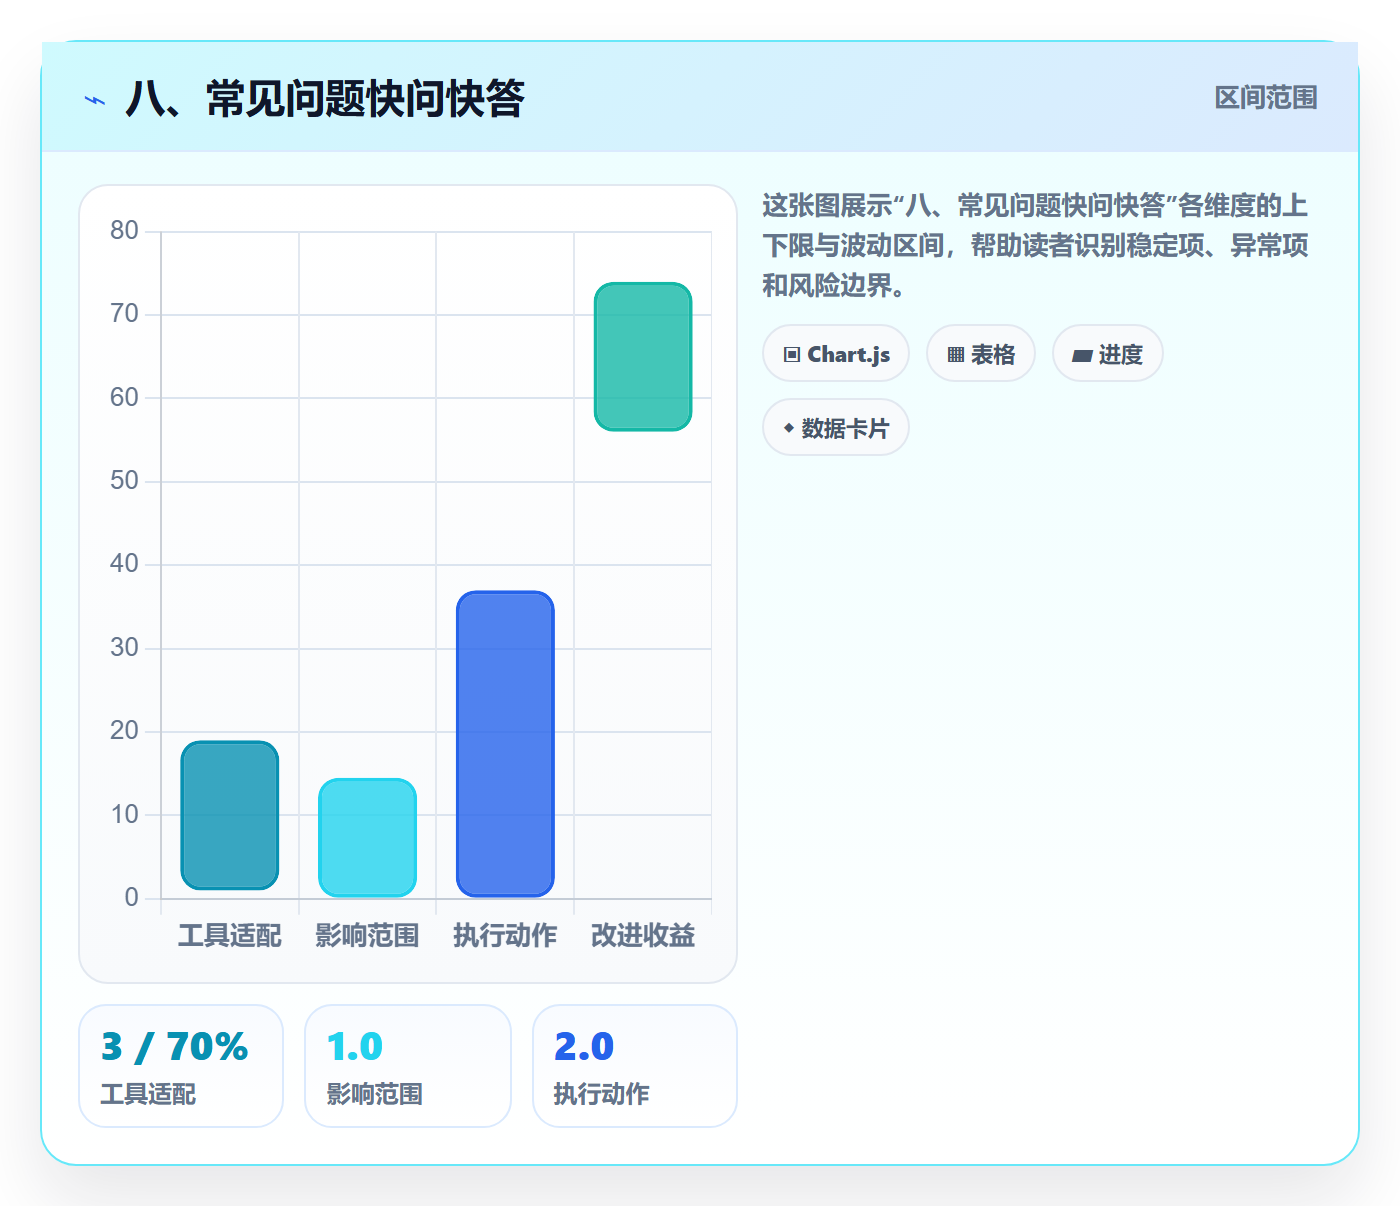Screen dimensions: 1400x1206
Task: Select the 数据卡片 tag chip
Action: 836,428
